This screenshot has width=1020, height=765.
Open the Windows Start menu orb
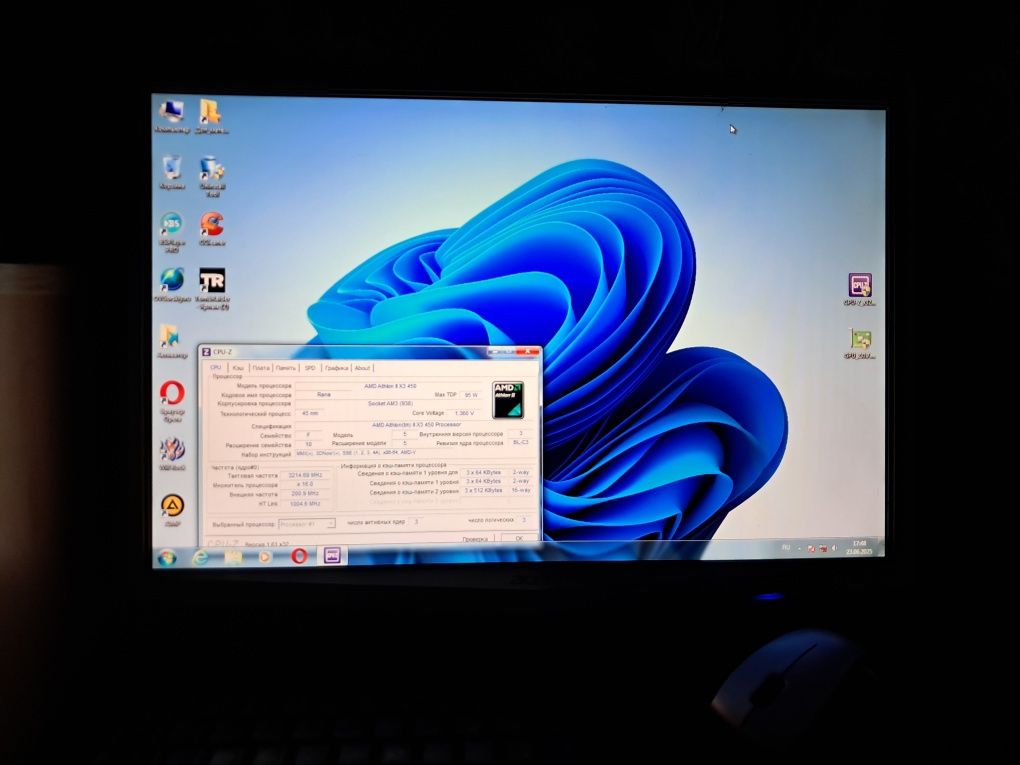coord(167,557)
